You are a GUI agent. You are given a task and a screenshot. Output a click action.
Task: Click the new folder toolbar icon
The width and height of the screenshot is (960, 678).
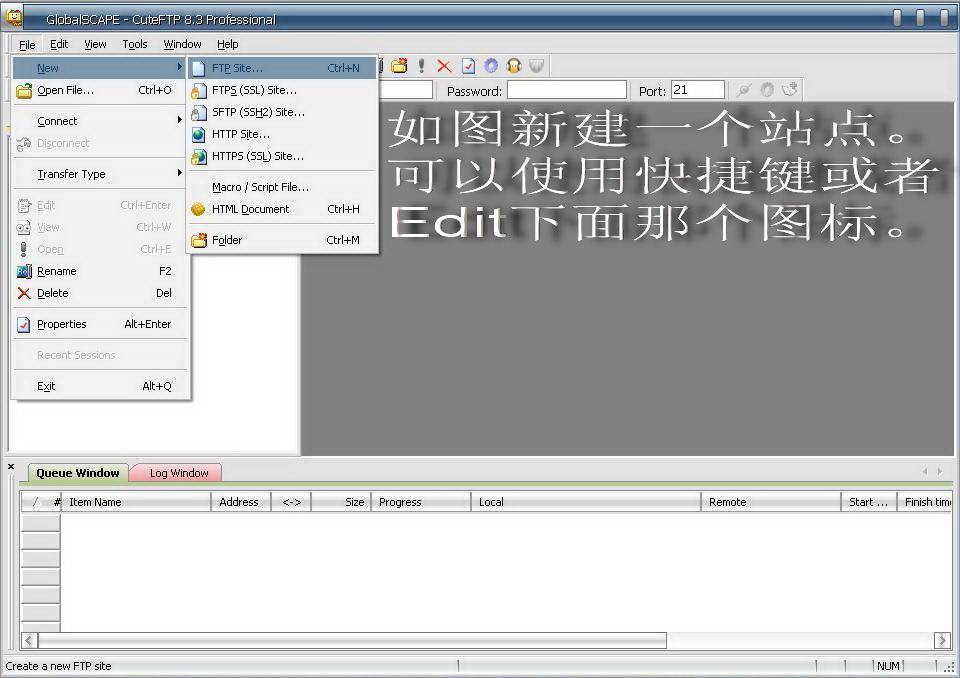tap(399, 66)
